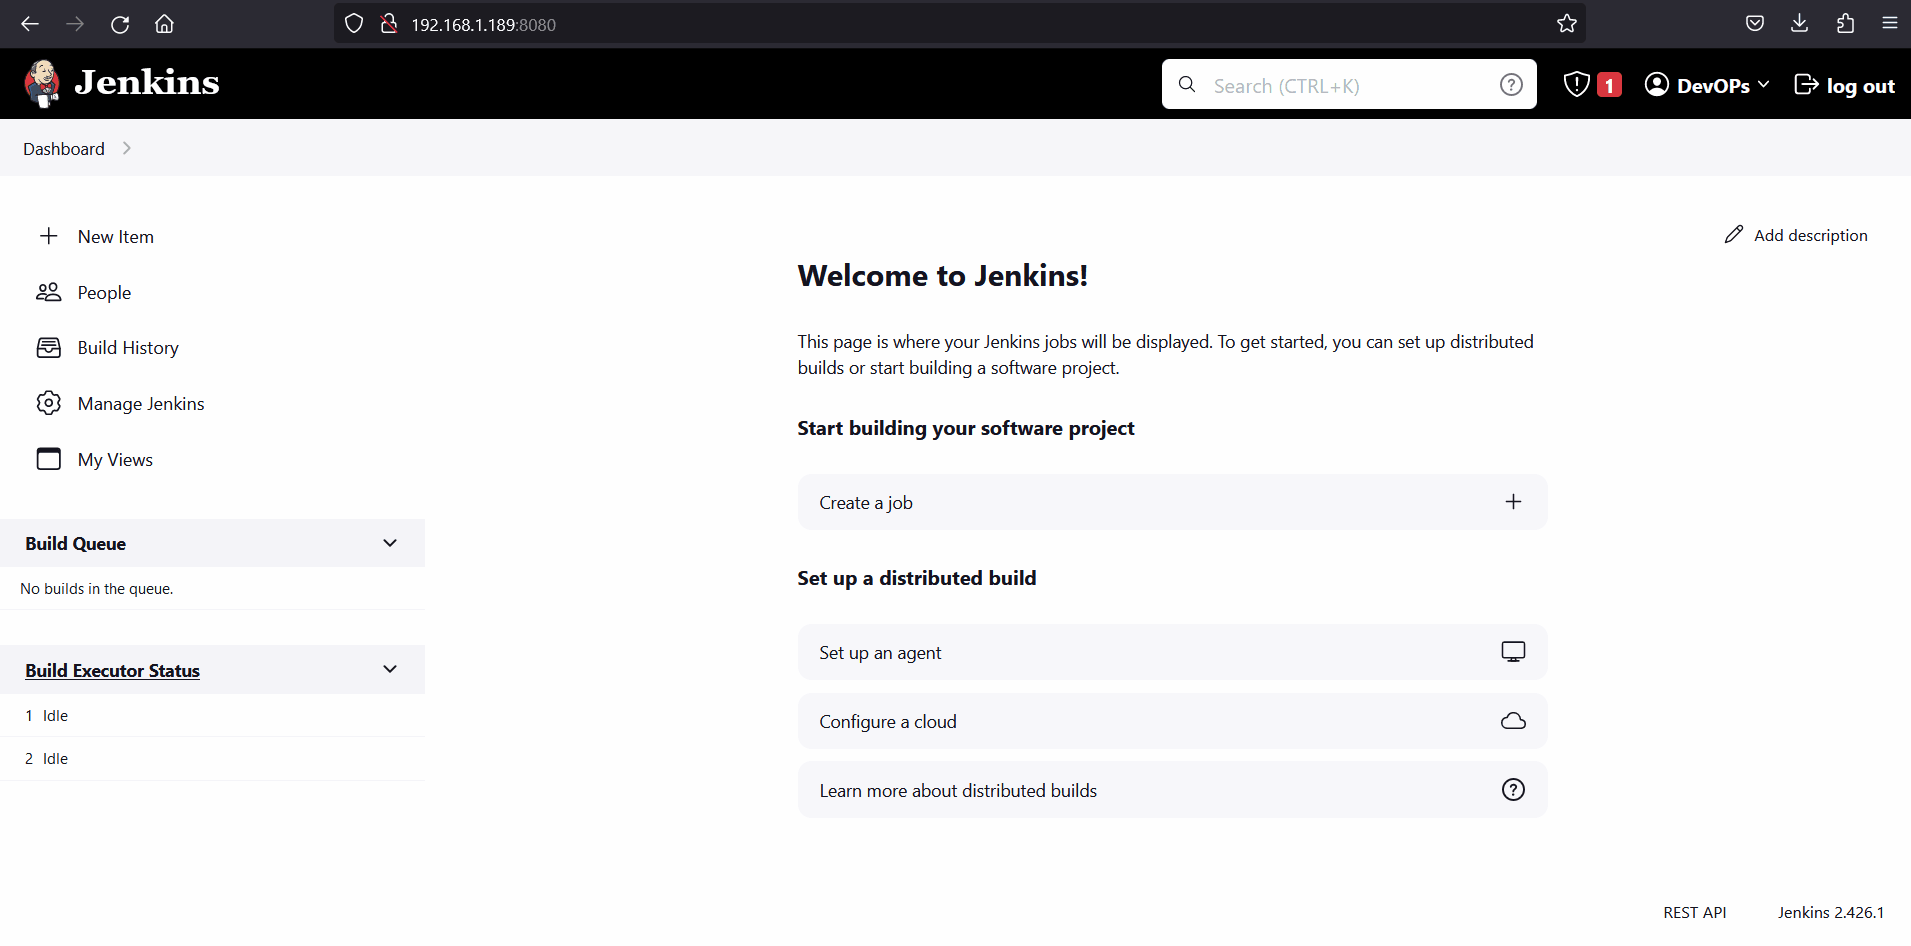Click Create a job
Image resolution: width=1911 pixels, height=946 pixels.
(x=1172, y=502)
